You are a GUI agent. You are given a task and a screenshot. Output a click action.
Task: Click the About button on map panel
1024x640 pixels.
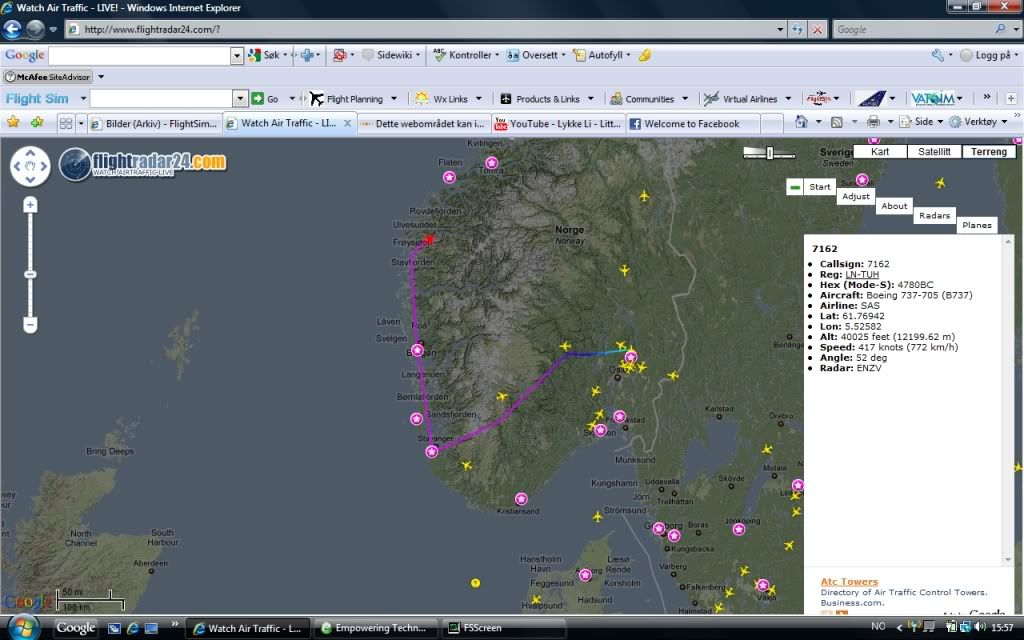[x=894, y=206]
